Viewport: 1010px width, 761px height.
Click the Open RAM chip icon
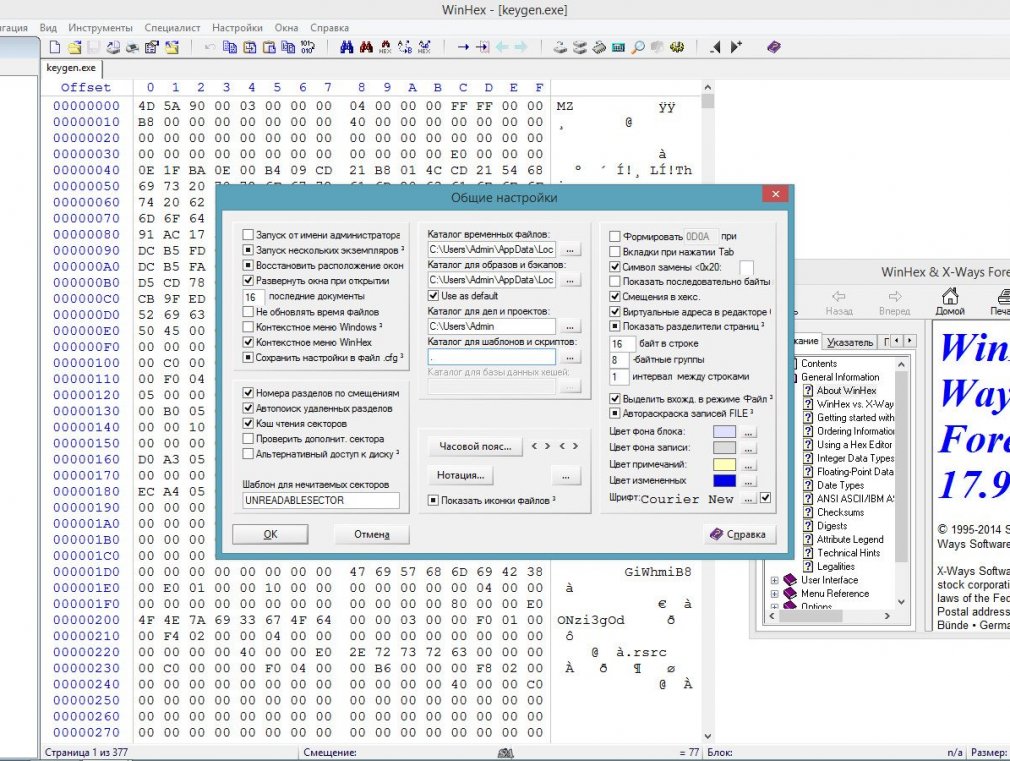click(599, 47)
